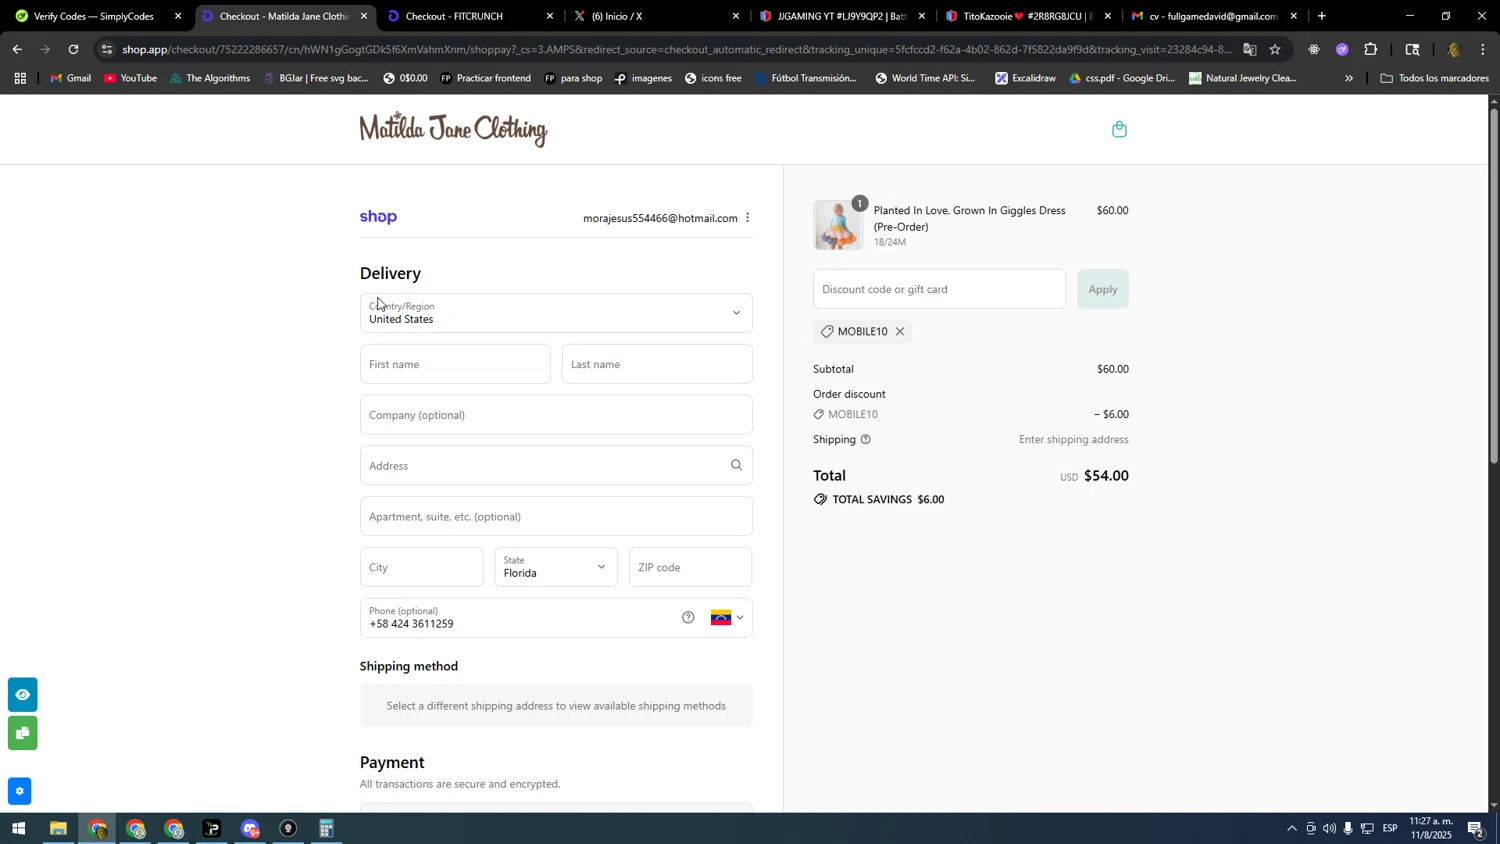Click the City field

click(x=422, y=567)
